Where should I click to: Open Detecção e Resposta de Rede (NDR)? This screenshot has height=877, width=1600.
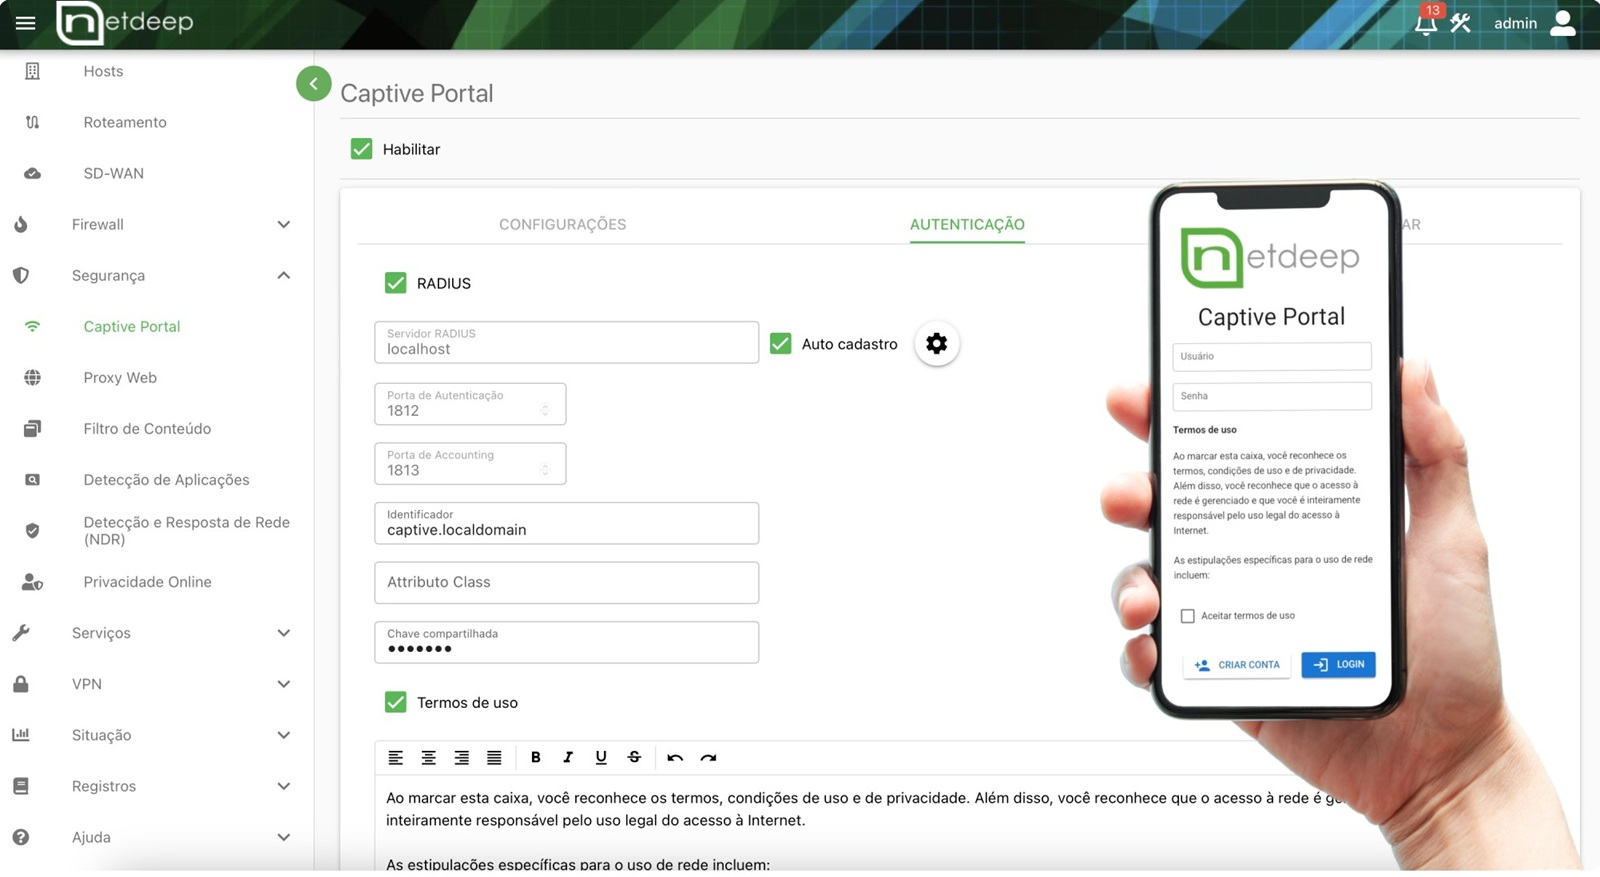(x=186, y=531)
